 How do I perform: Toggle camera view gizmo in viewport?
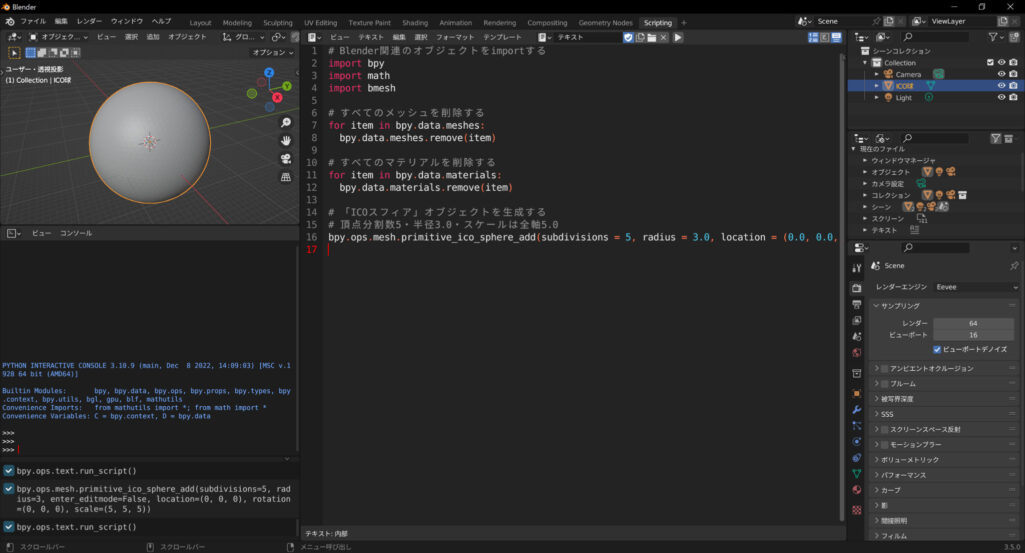[286, 159]
